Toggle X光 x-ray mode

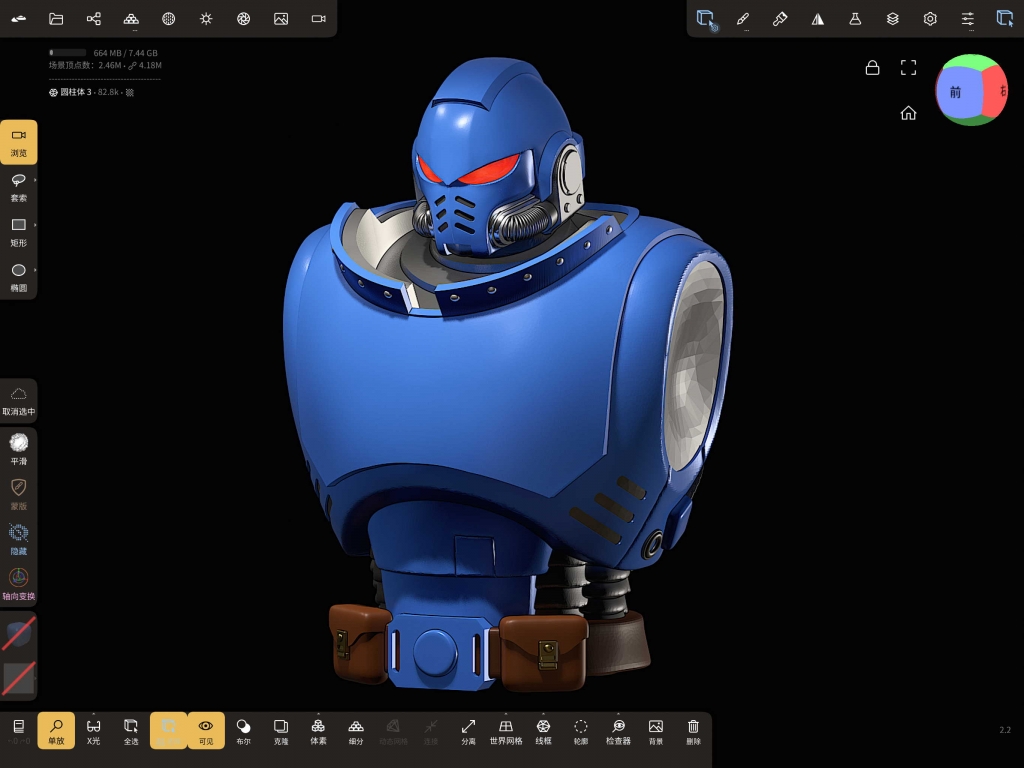pos(93,731)
